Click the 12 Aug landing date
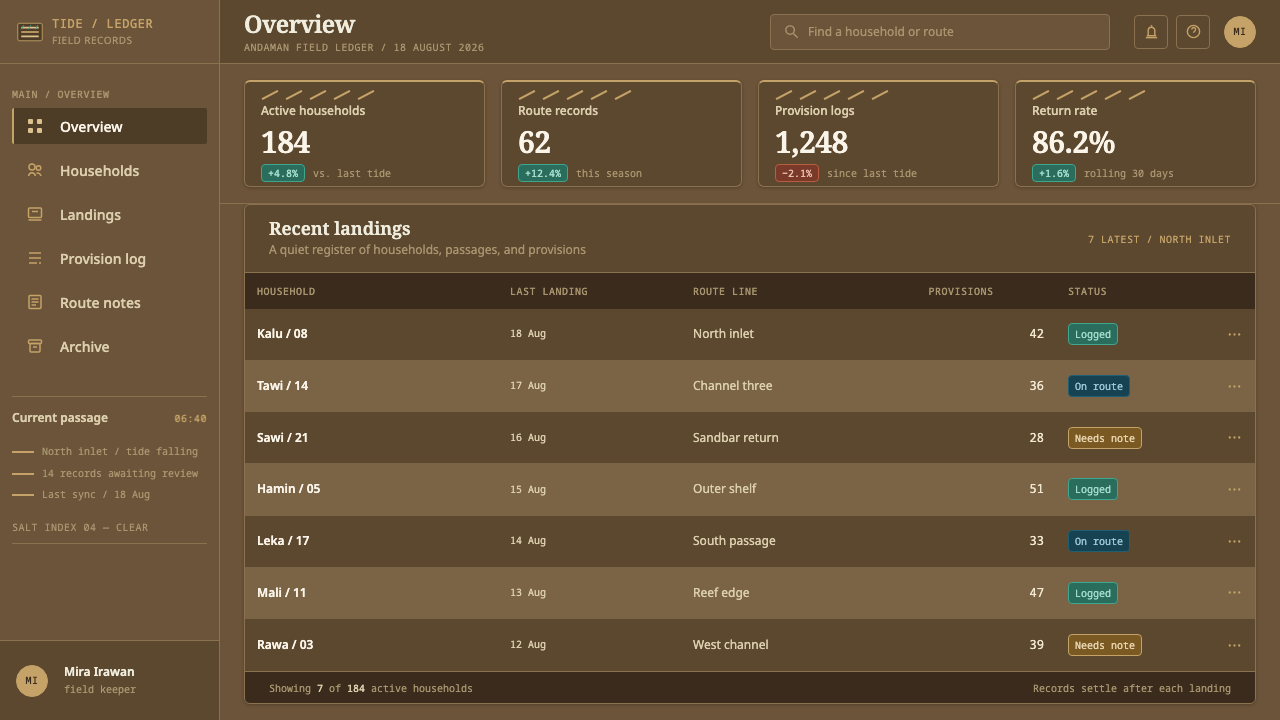Screen dimensions: 1280x720 tap(528, 645)
